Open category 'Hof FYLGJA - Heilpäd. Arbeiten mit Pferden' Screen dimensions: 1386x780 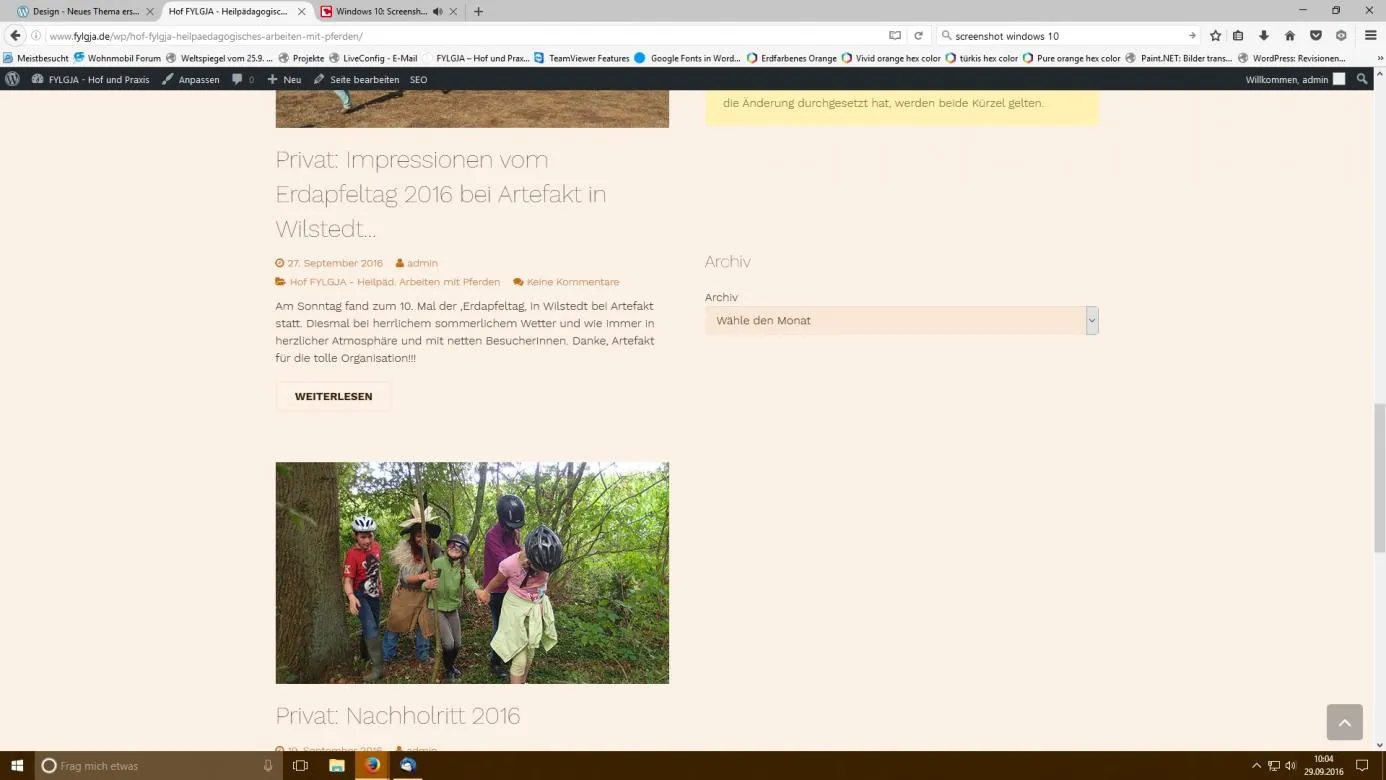click(x=395, y=282)
